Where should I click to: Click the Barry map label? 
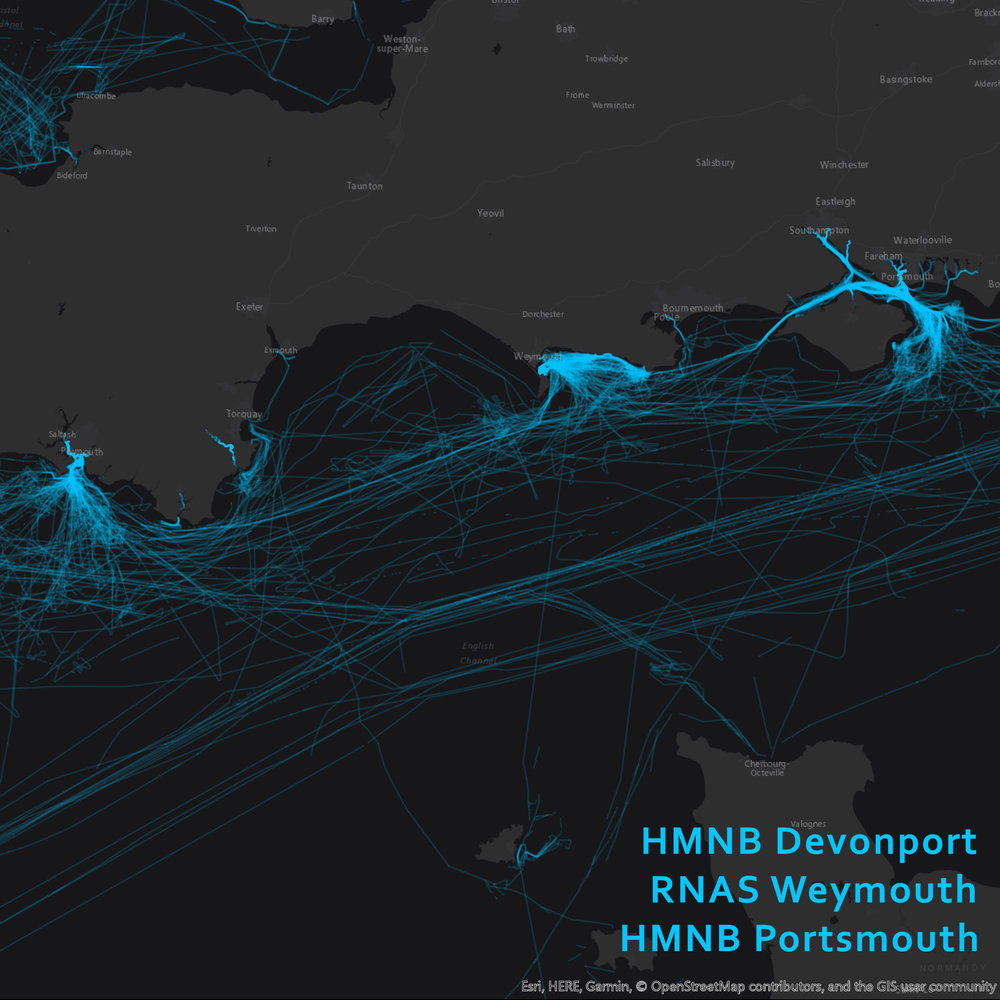tap(323, 19)
